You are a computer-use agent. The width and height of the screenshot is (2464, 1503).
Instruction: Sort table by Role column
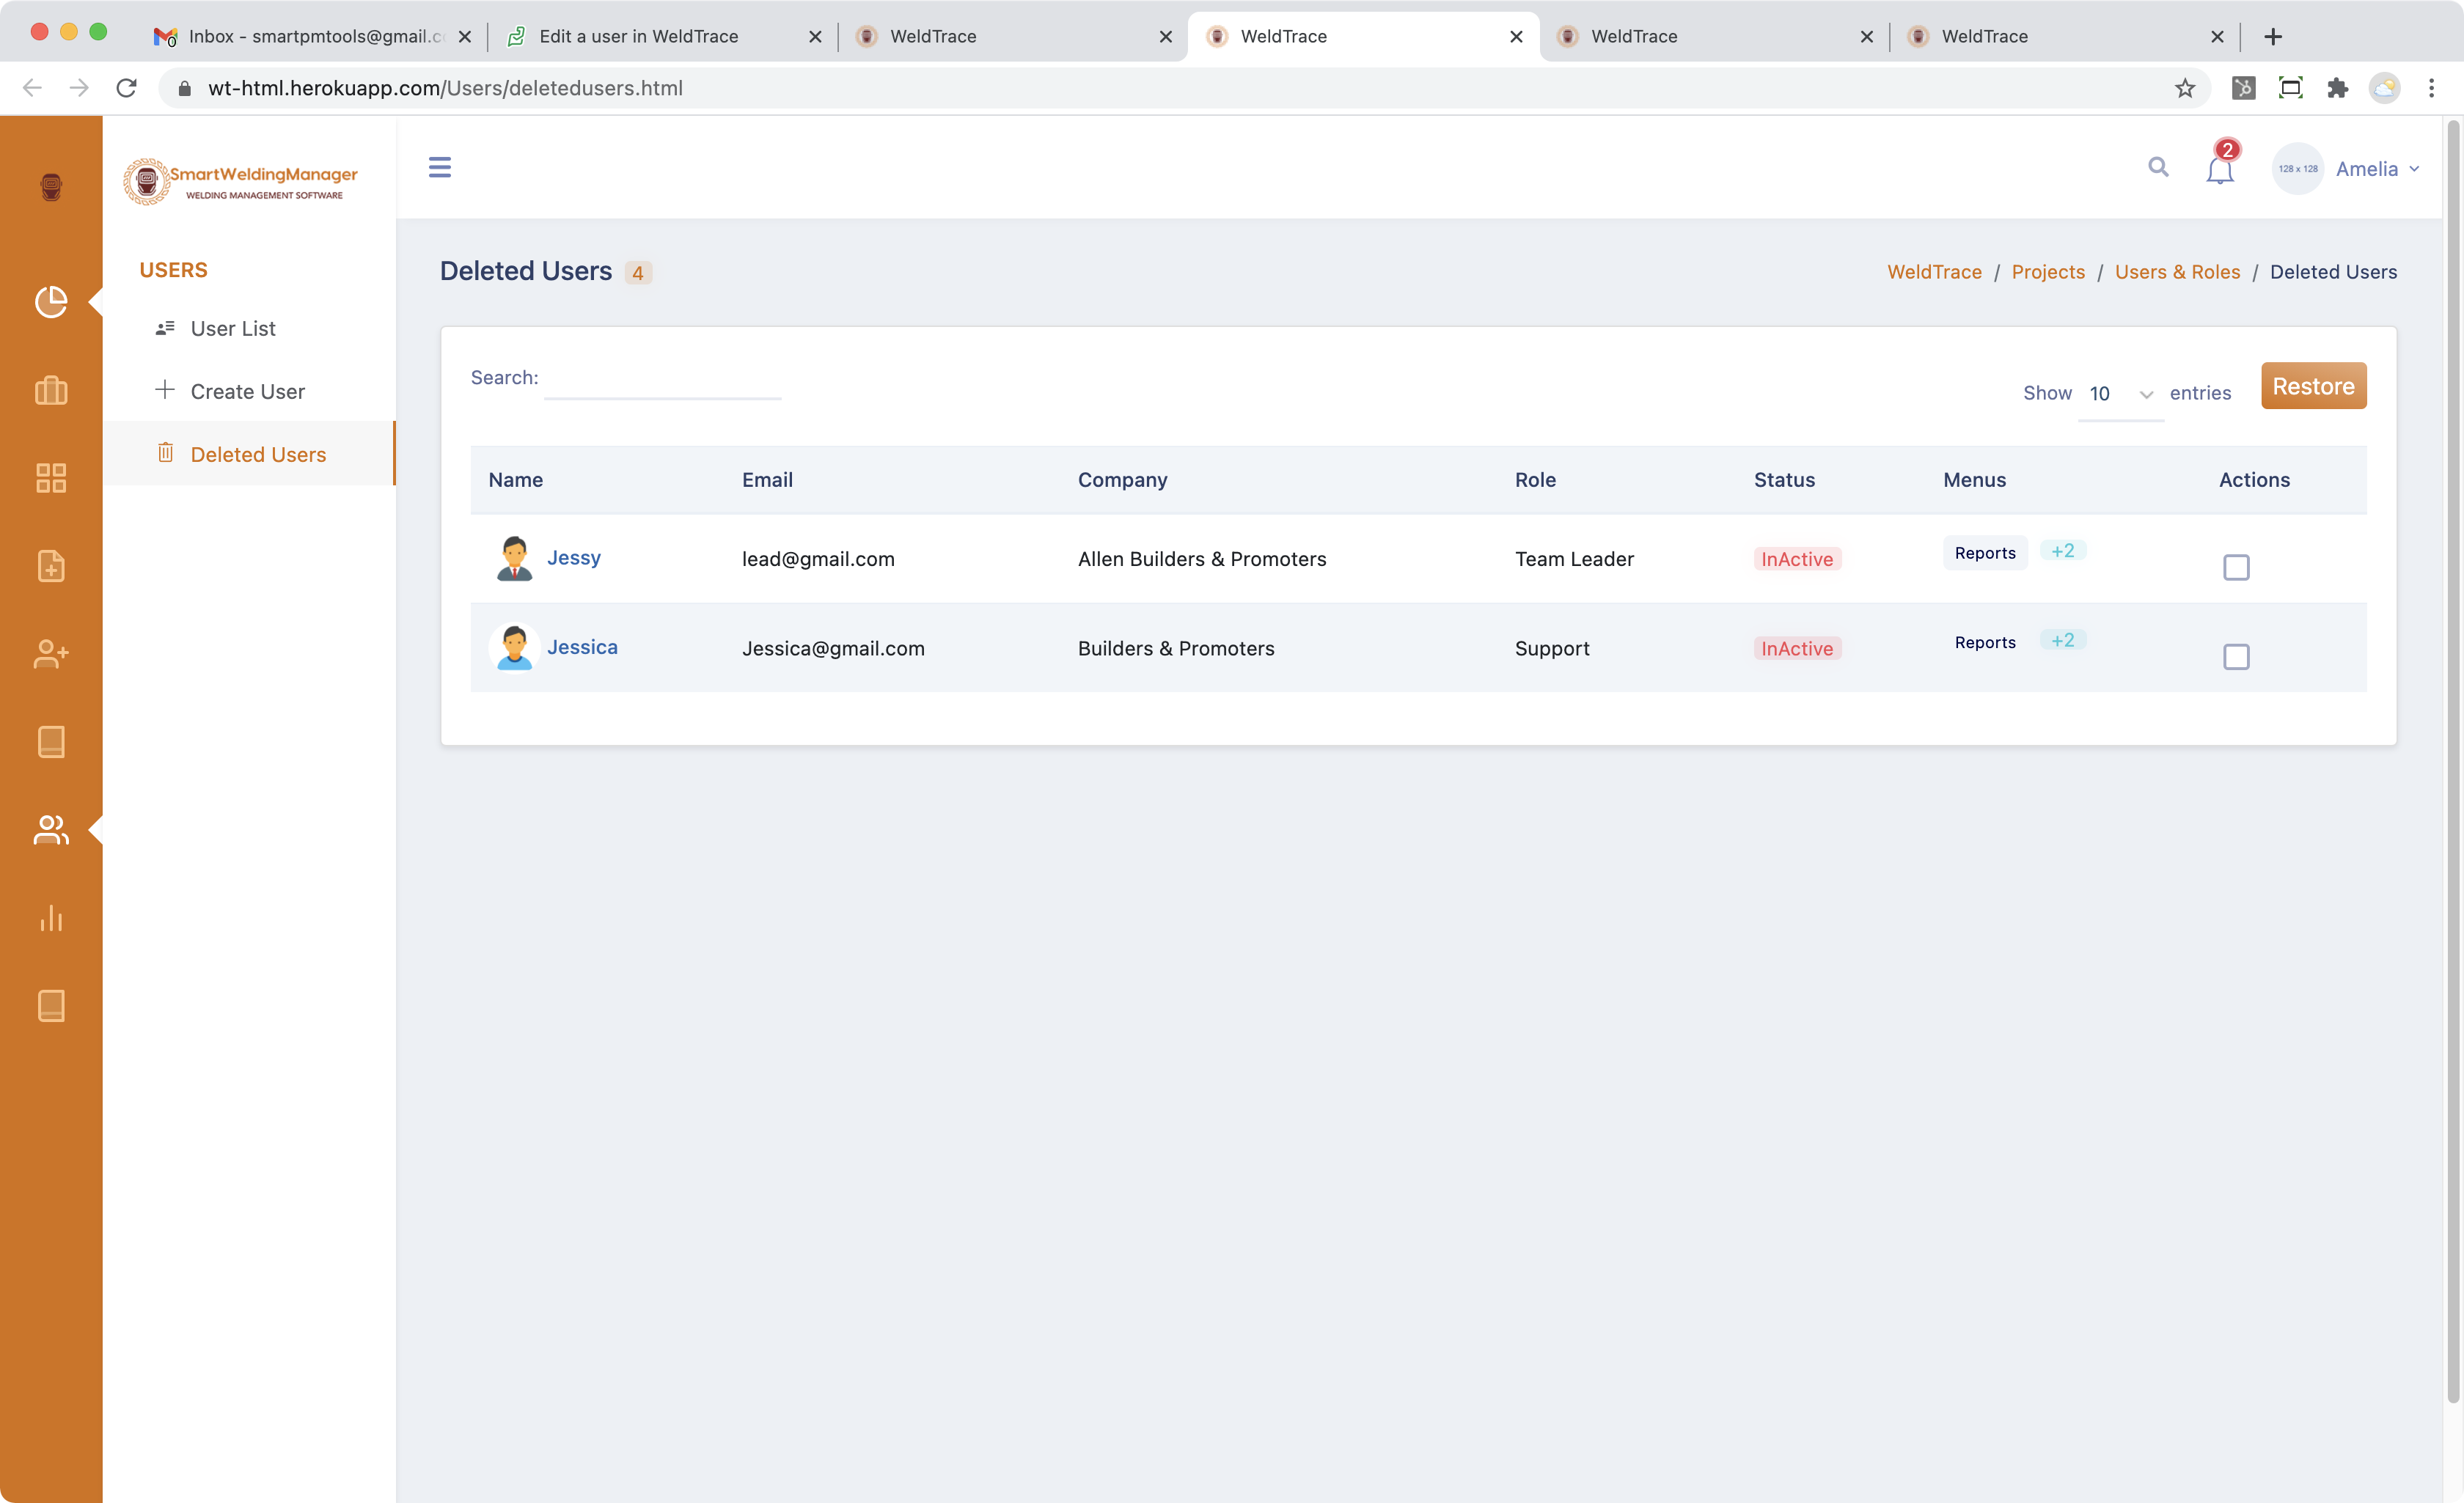(1535, 479)
